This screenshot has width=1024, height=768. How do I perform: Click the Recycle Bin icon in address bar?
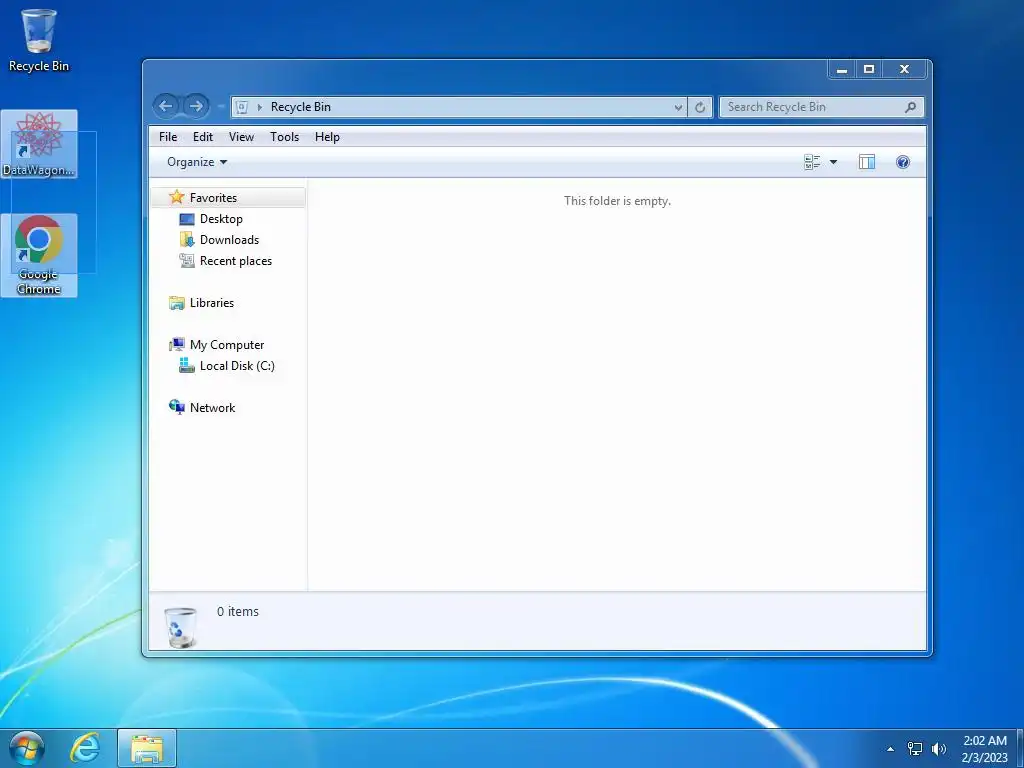pos(242,107)
